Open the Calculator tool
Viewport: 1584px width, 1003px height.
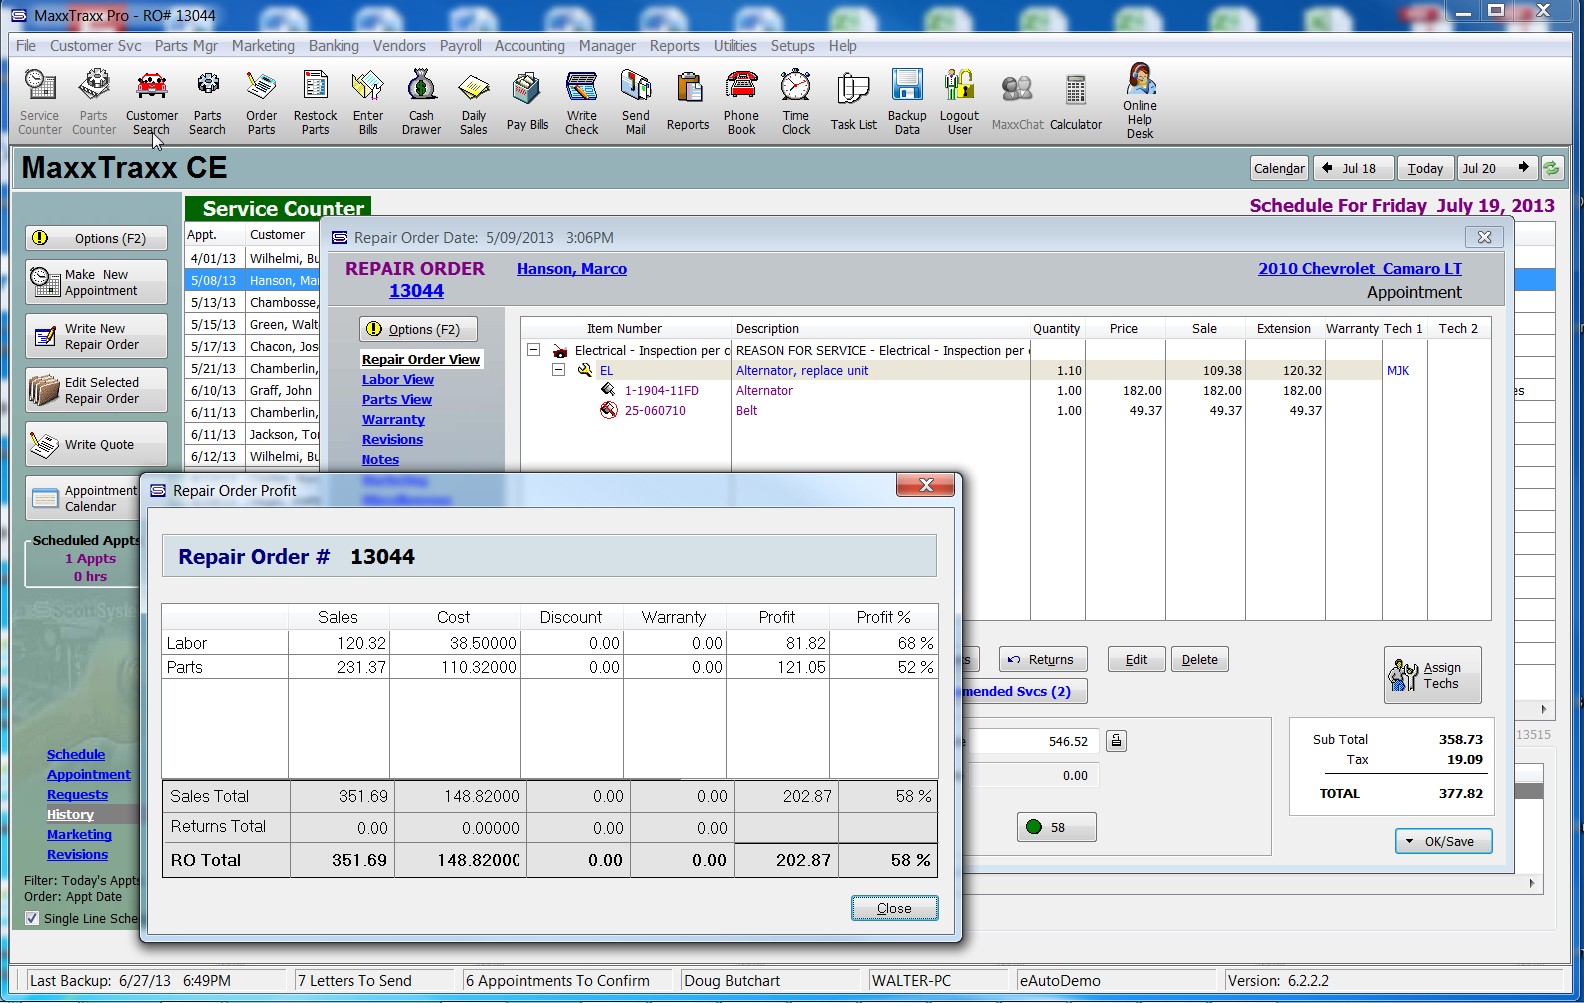1076,101
